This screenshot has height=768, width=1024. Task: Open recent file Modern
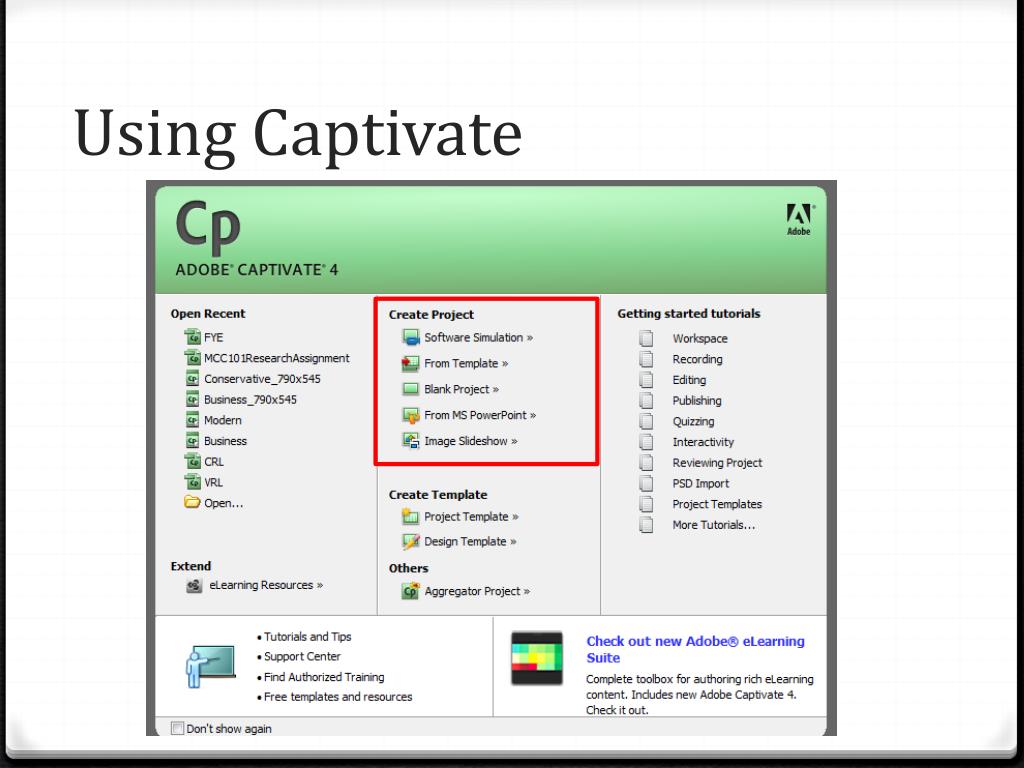click(223, 420)
